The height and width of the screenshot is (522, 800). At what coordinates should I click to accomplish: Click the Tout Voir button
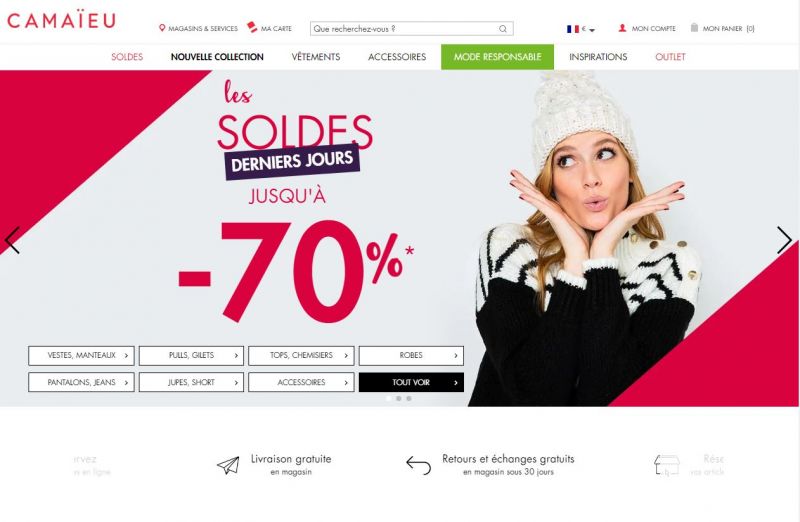tap(411, 382)
